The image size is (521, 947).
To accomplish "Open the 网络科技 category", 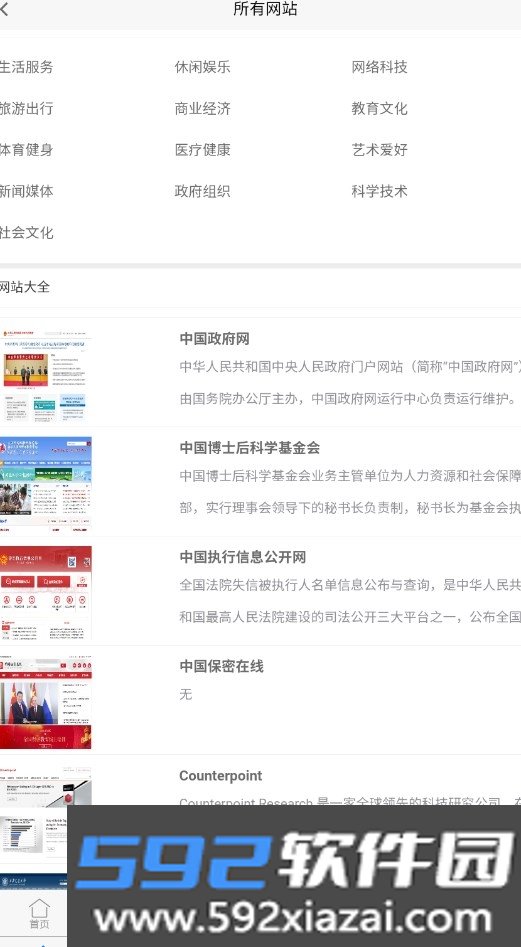I will tap(379, 66).
